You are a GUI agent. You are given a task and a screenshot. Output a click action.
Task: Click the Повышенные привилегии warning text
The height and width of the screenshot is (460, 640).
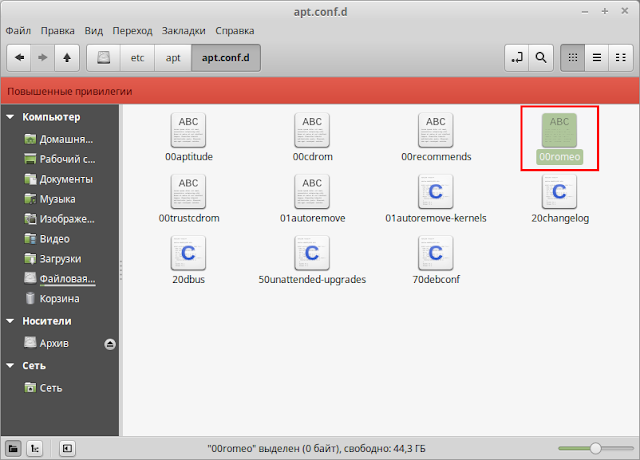pos(70,91)
